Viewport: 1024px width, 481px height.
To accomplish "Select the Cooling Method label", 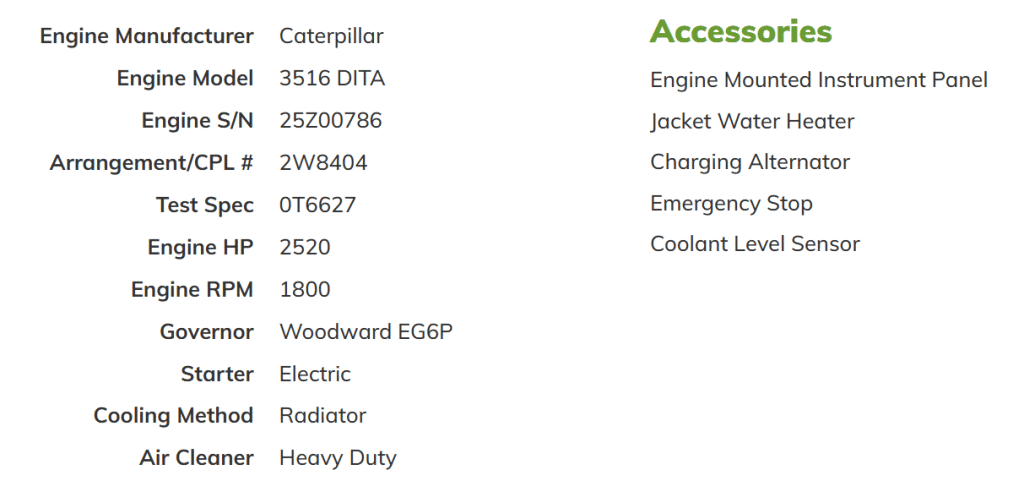I will pyautogui.click(x=173, y=416).
